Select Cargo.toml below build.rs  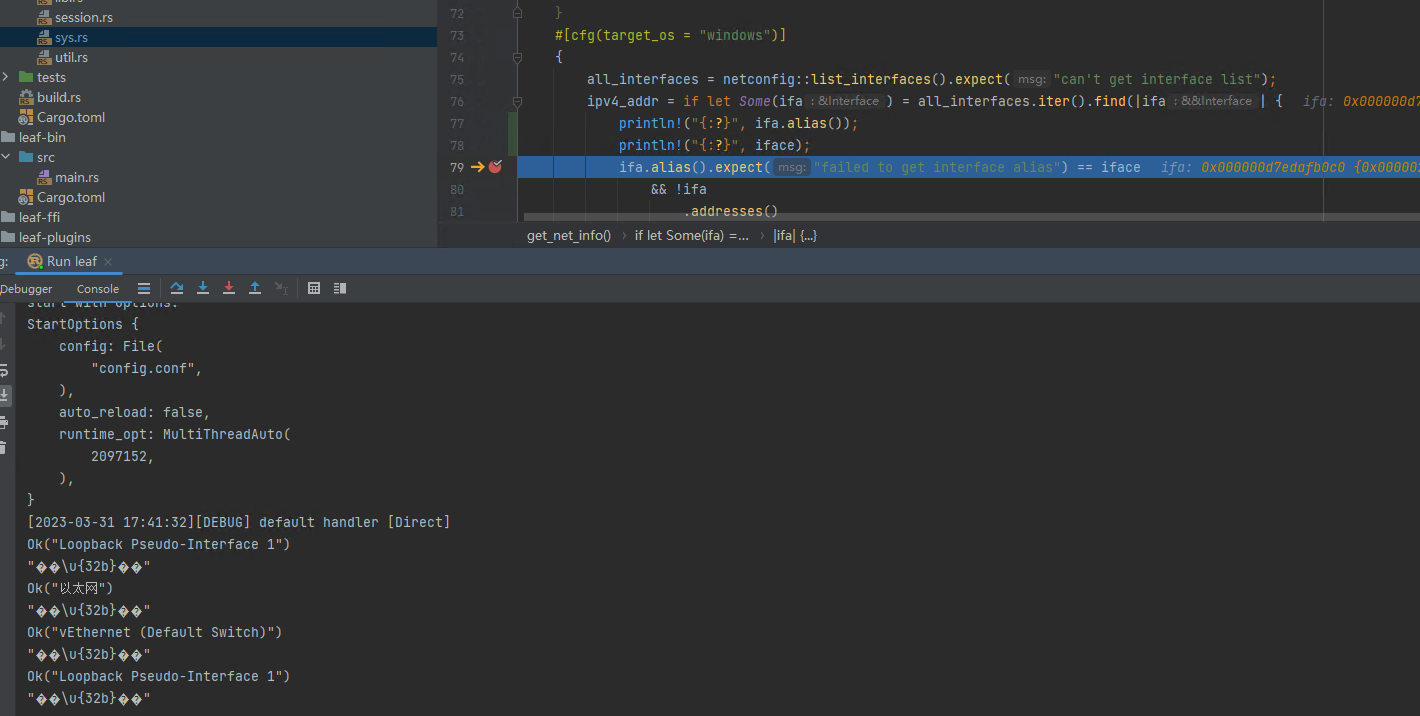point(70,117)
